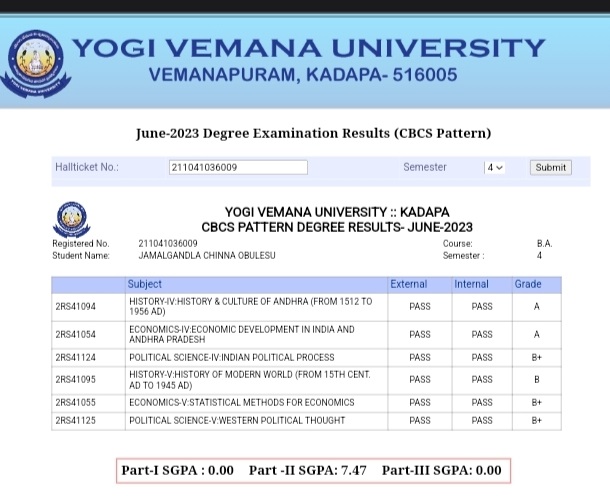Click Western Political Thought subject name
The image size is (610, 496).
(237, 421)
